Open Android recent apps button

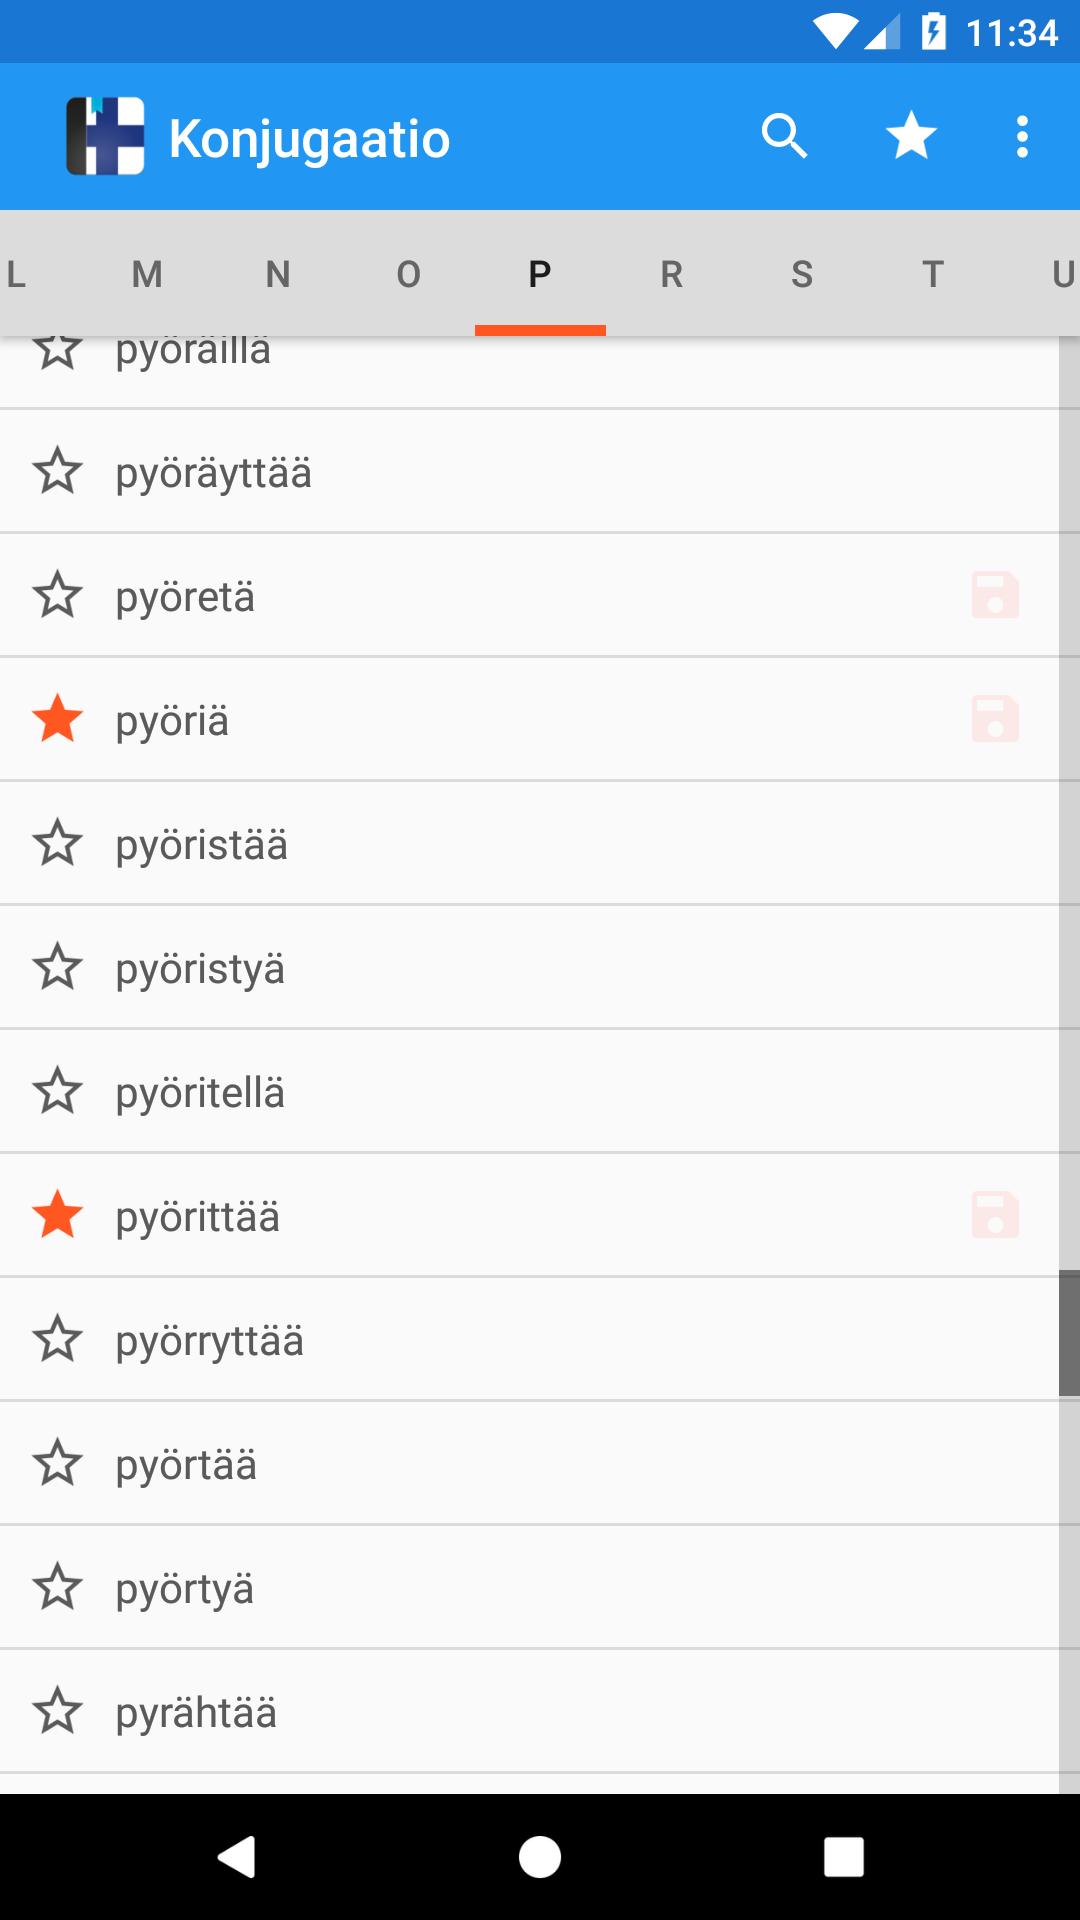(843, 1857)
